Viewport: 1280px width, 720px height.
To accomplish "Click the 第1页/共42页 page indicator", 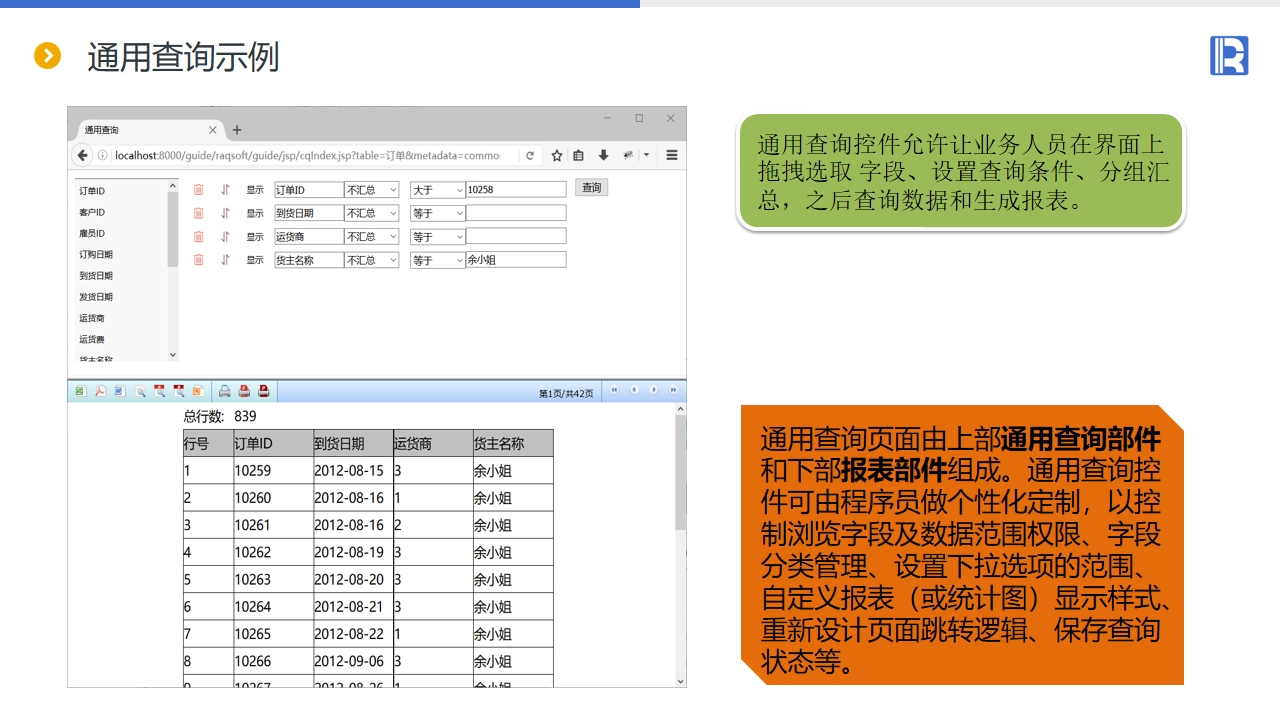I will 566,393.
